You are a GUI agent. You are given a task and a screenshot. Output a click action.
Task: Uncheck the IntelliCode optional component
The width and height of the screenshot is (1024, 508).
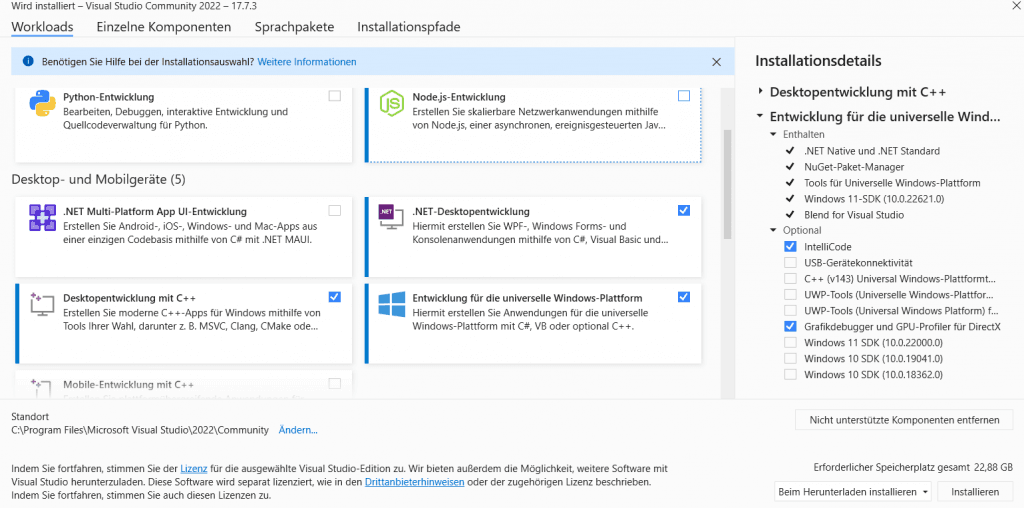pos(790,246)
